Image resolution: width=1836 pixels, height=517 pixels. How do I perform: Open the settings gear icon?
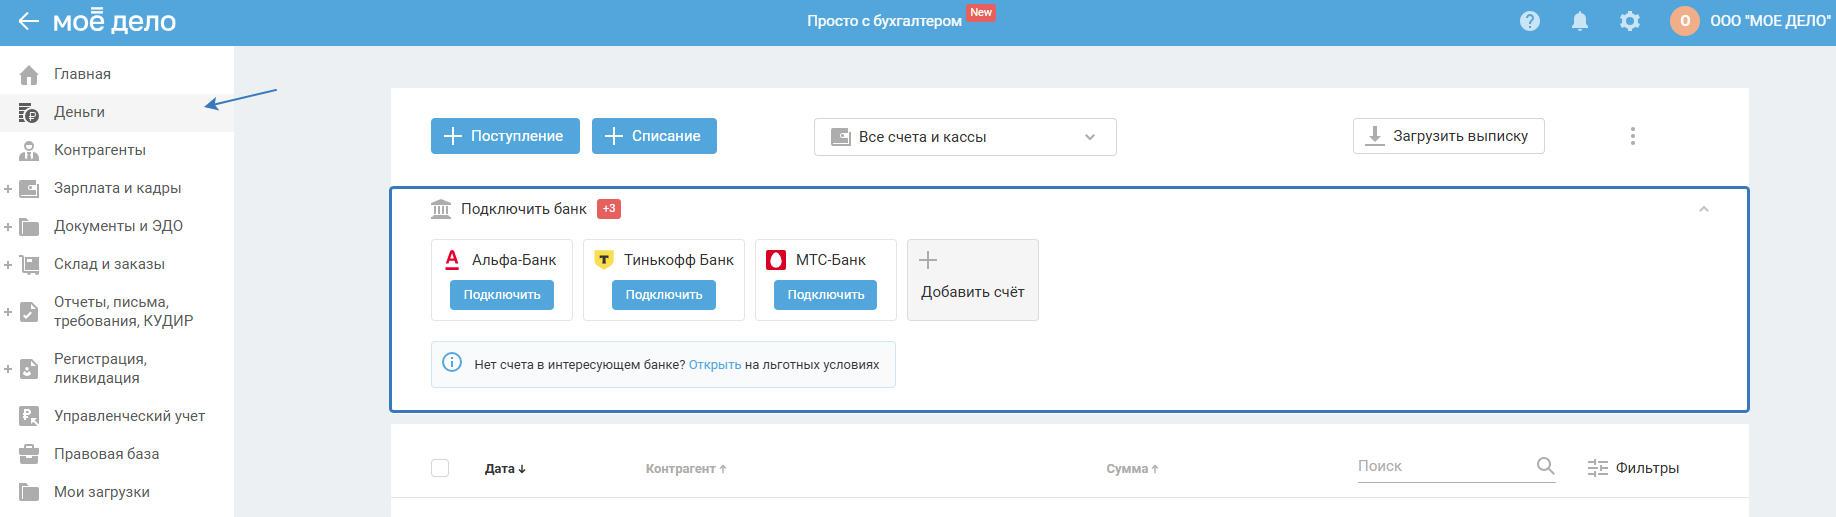tap(1630, 21)
